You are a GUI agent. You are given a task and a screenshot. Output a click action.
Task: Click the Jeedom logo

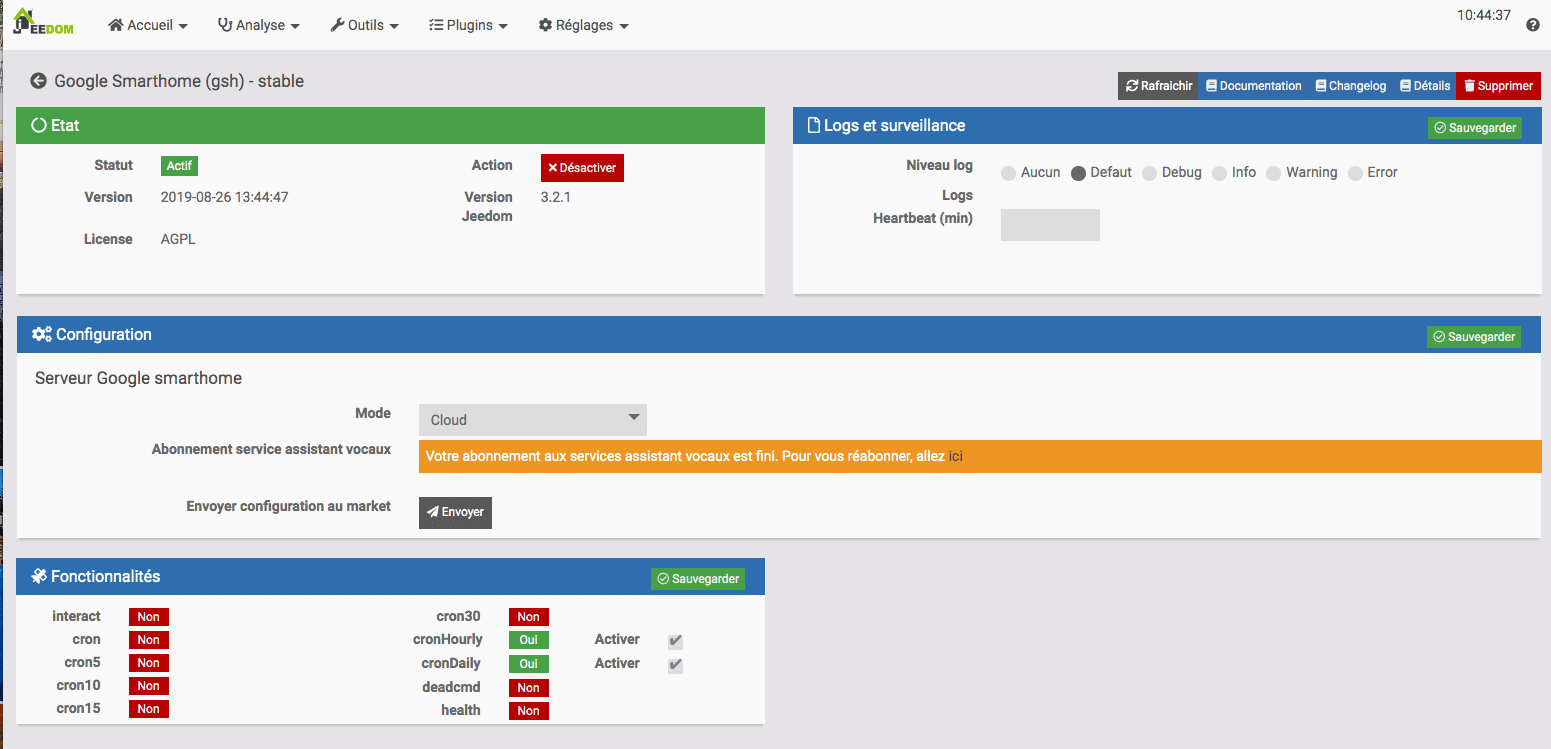(x=44, y=22)
